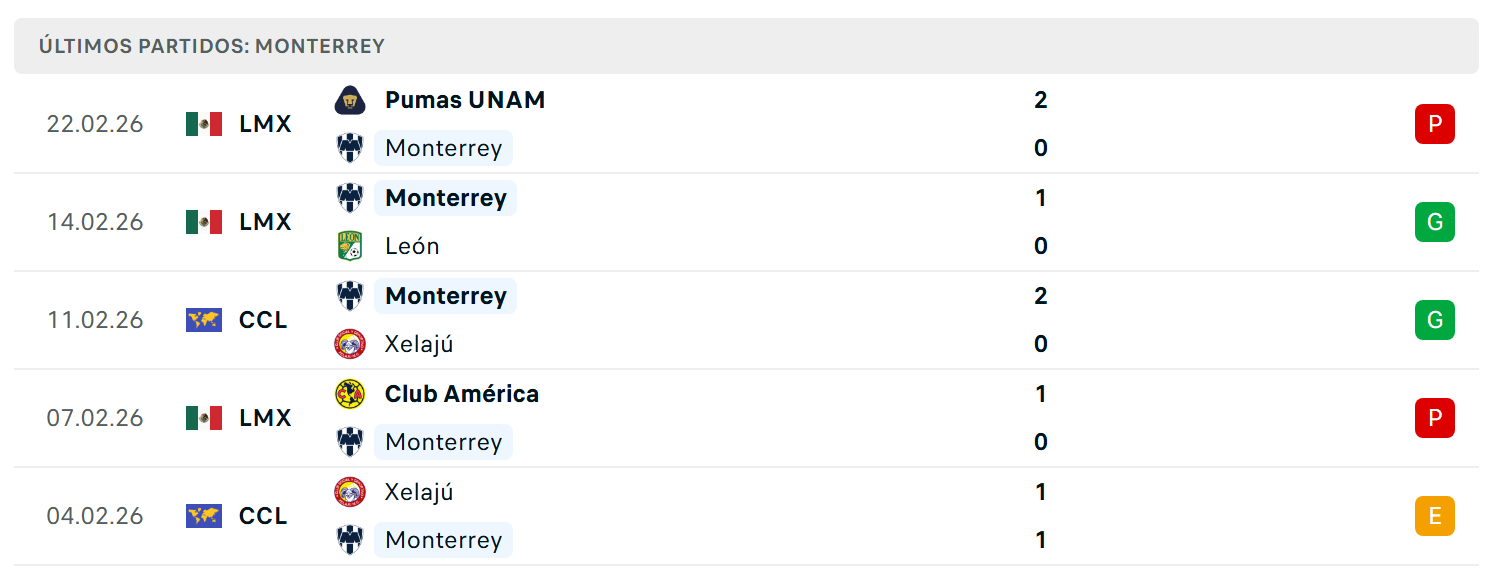Image resolution: width=1498 pixels, height=581 pixels.
Task: Click the Pumas UNAM team crest
Action: [350, 100]
